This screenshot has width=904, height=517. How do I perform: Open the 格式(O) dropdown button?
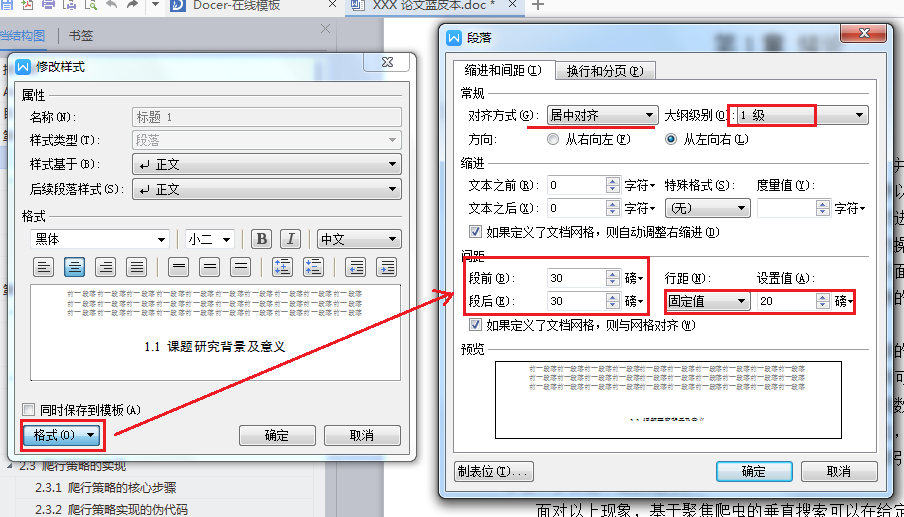click(x=62, y=435)
